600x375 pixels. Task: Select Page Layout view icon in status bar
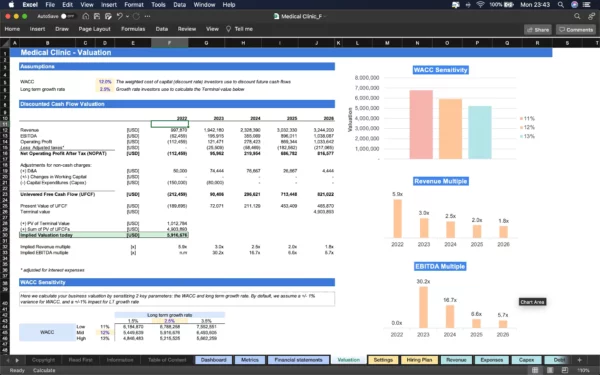[x=550, y=370]
